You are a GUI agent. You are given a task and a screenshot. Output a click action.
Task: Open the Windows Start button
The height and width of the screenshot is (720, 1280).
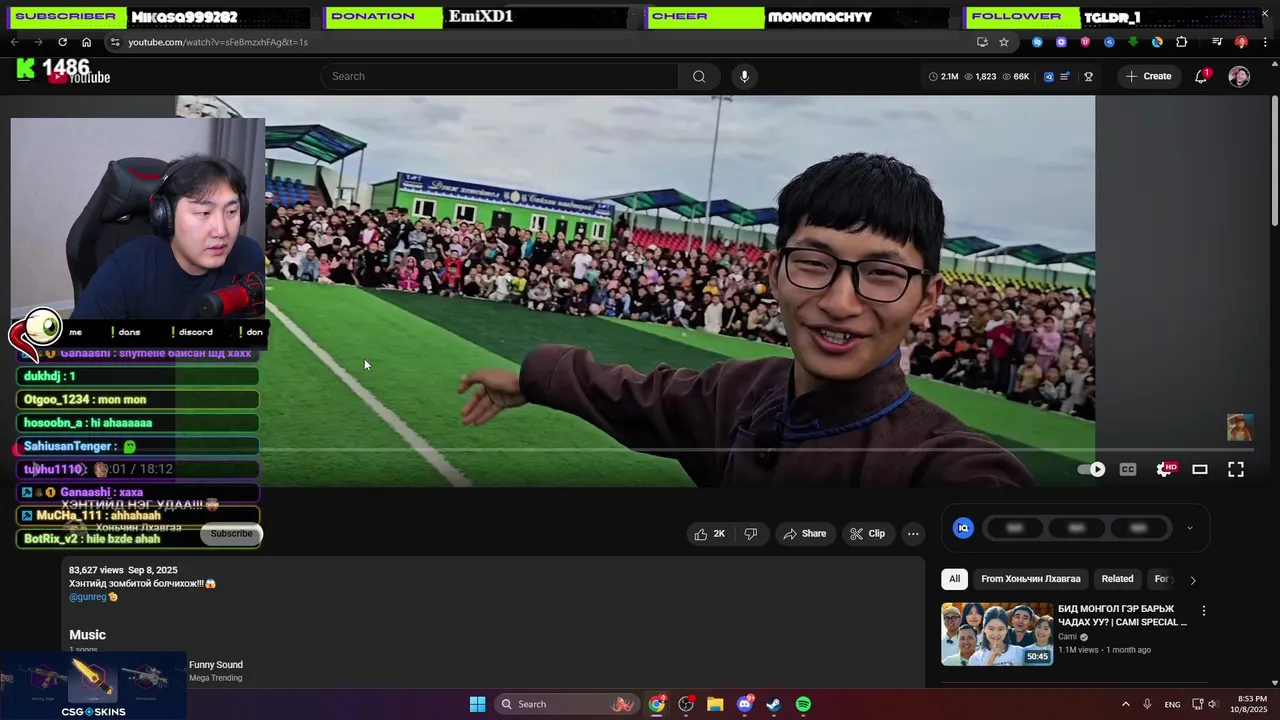click(477, 704)
